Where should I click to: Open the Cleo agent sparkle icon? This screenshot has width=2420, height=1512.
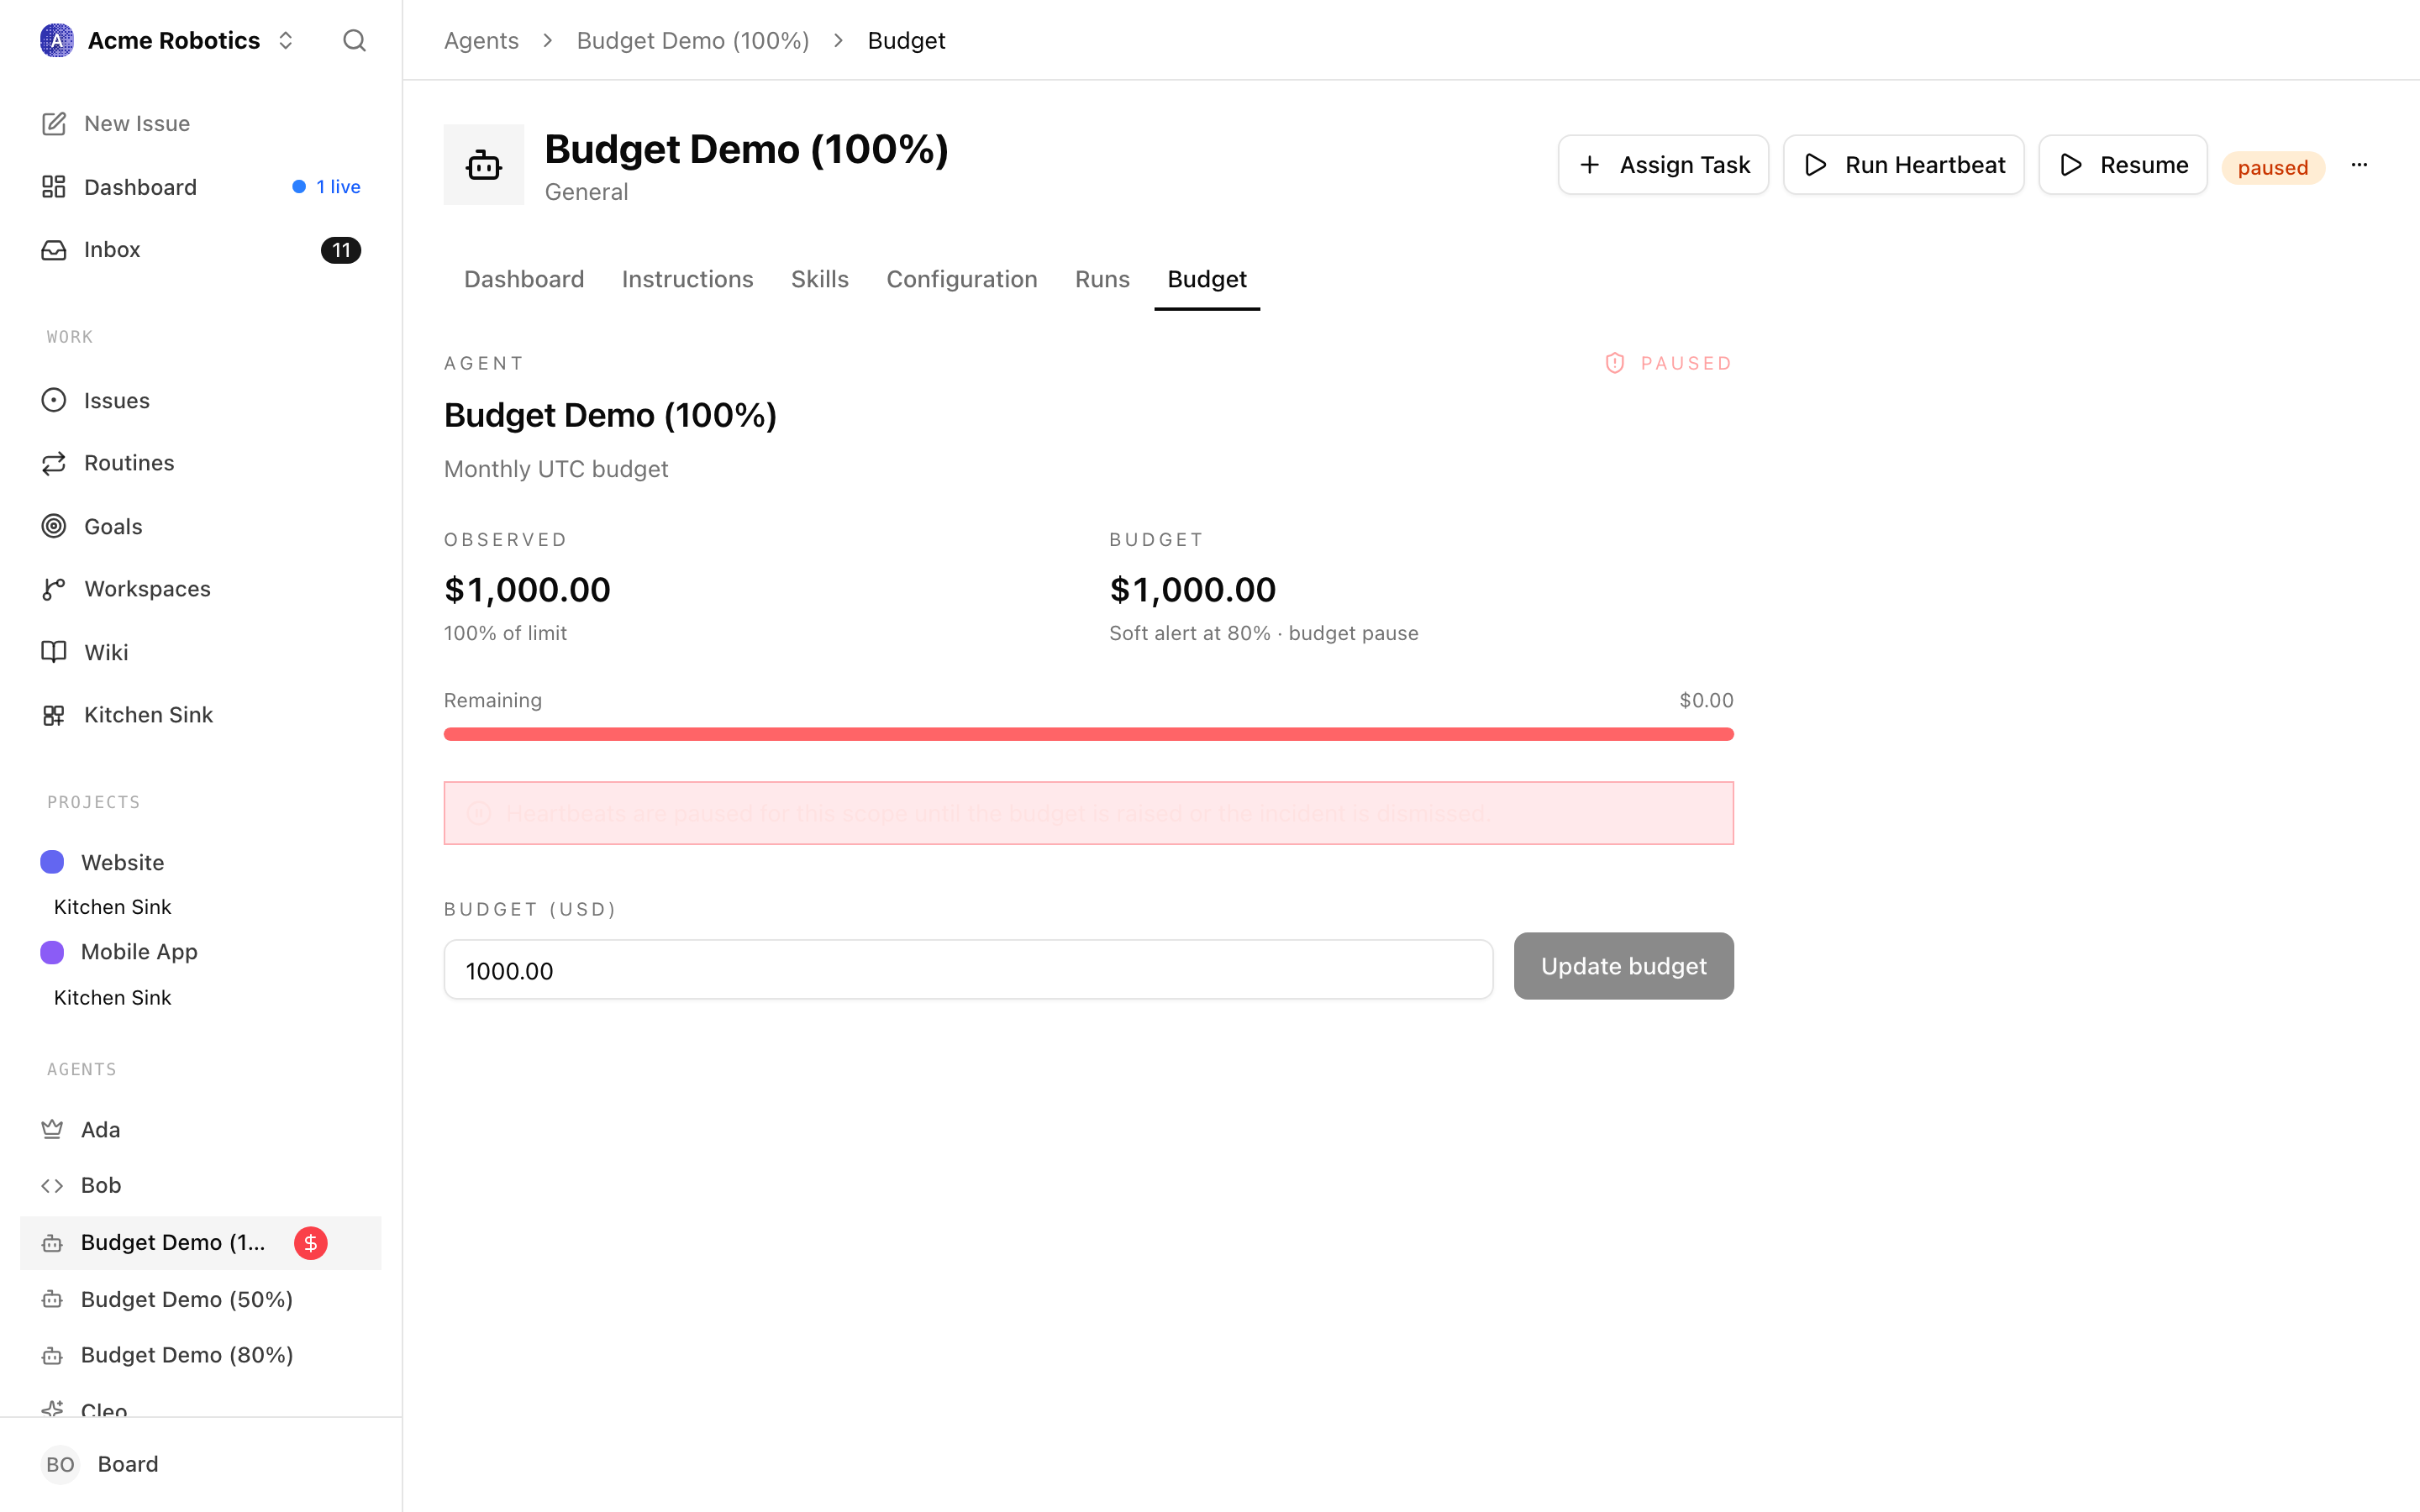tap(52, 1408)
